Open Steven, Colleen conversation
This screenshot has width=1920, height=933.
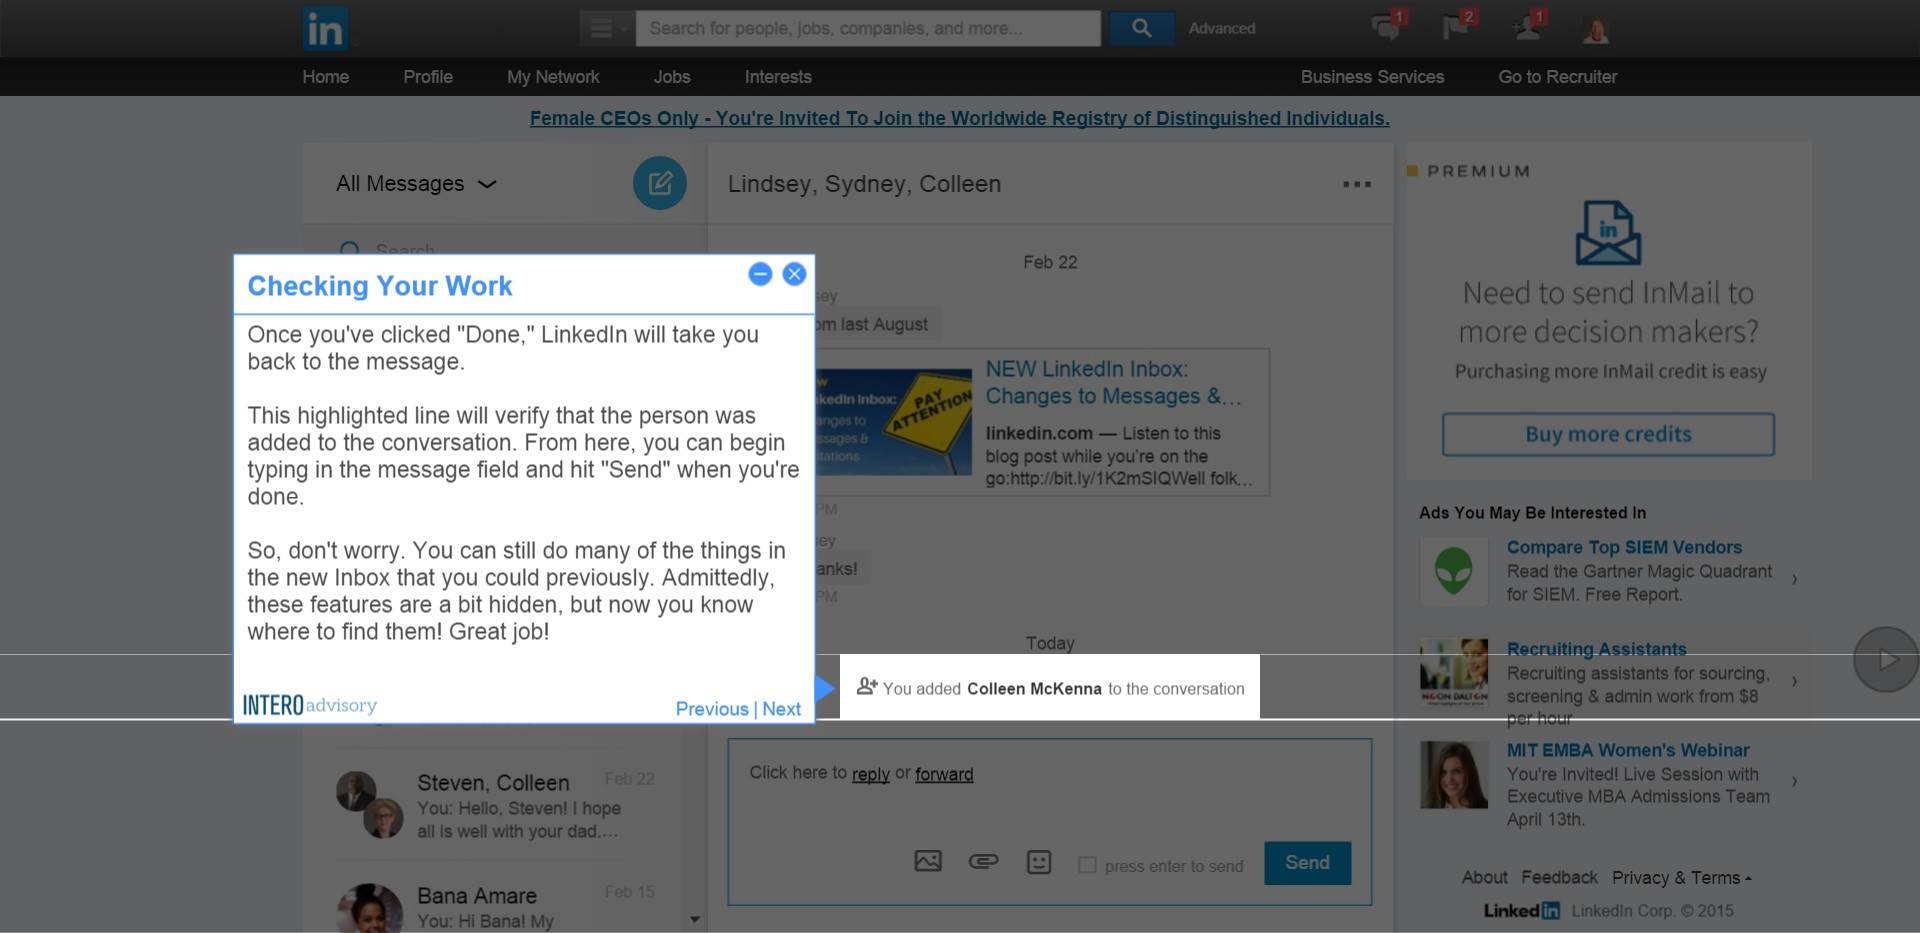[x=495, y=805]
